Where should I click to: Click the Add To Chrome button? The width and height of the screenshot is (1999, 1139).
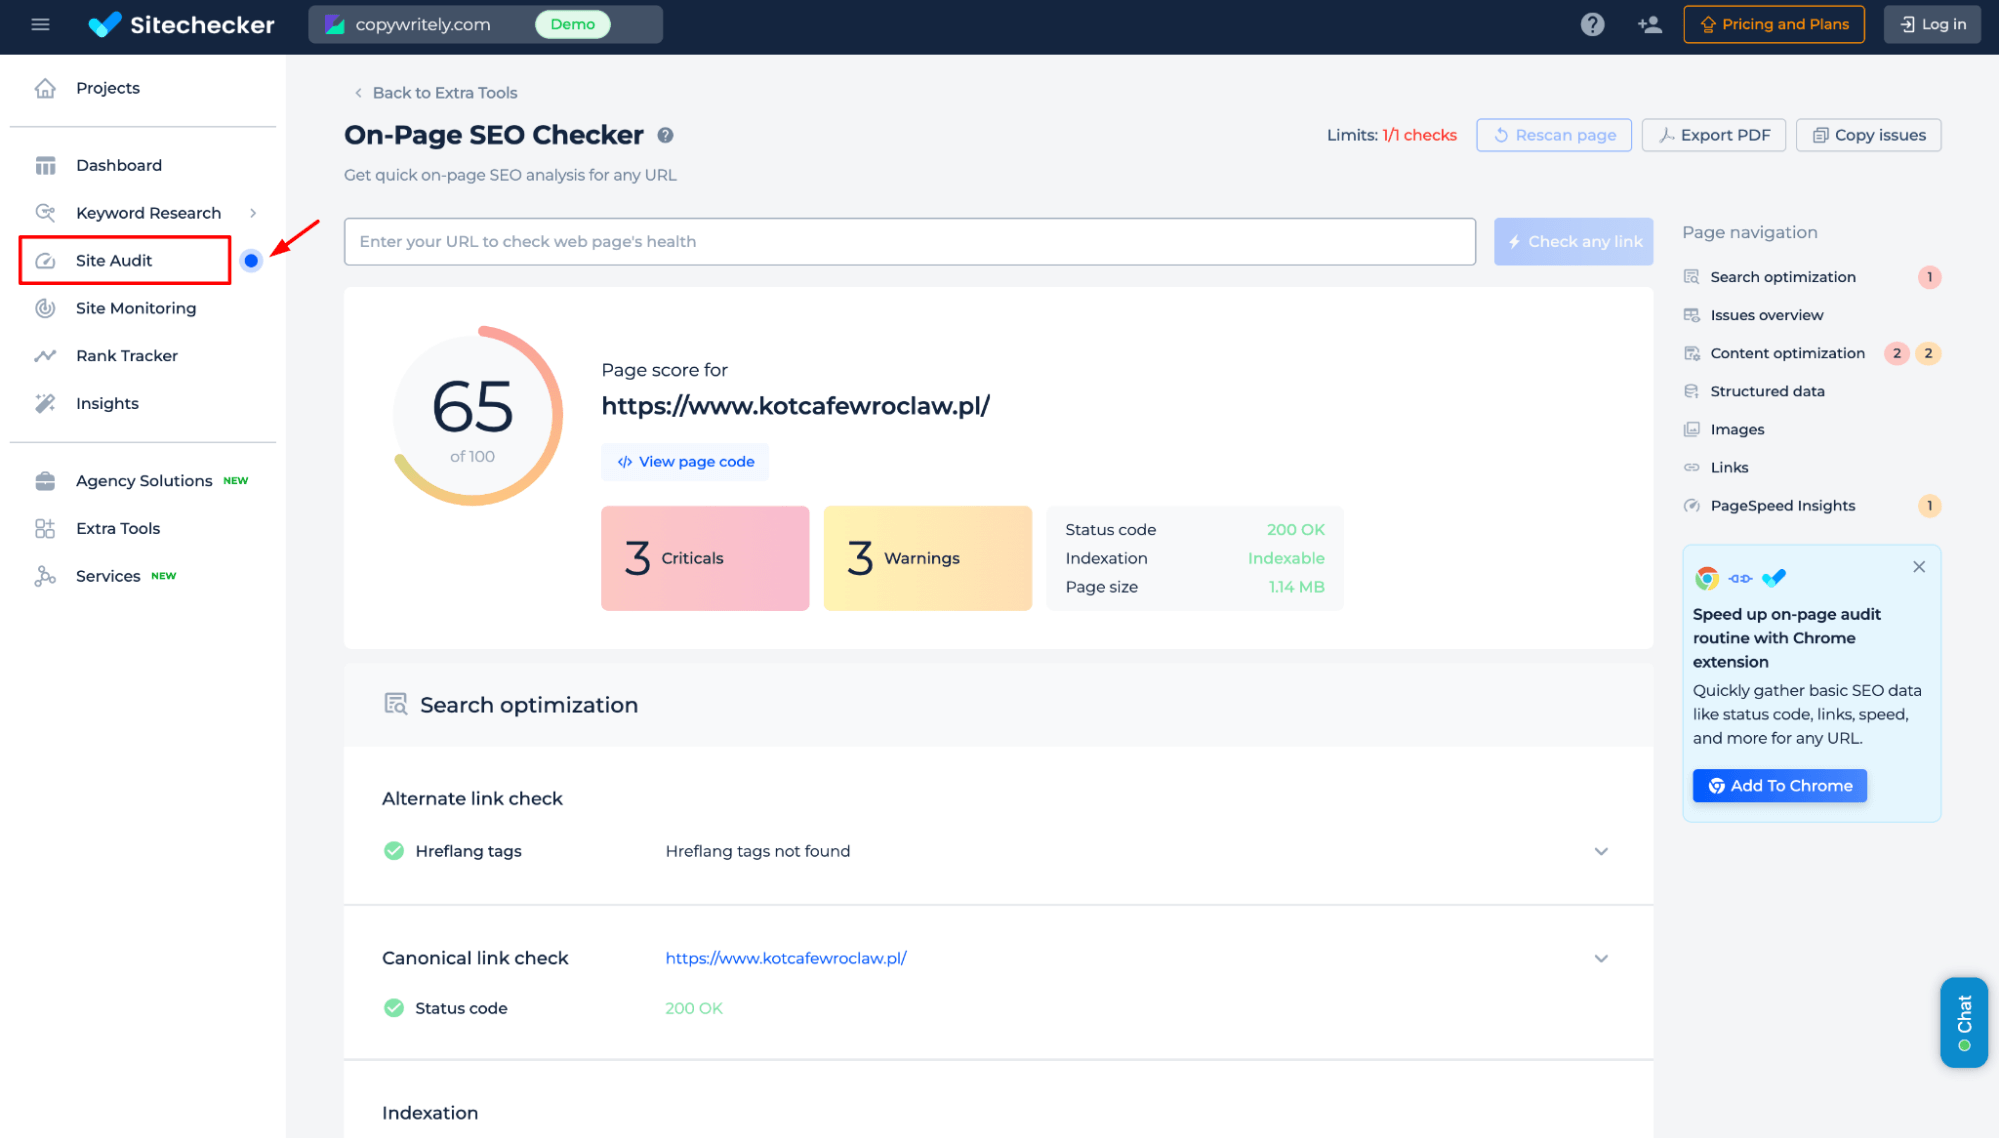(x=1779, y=785)
